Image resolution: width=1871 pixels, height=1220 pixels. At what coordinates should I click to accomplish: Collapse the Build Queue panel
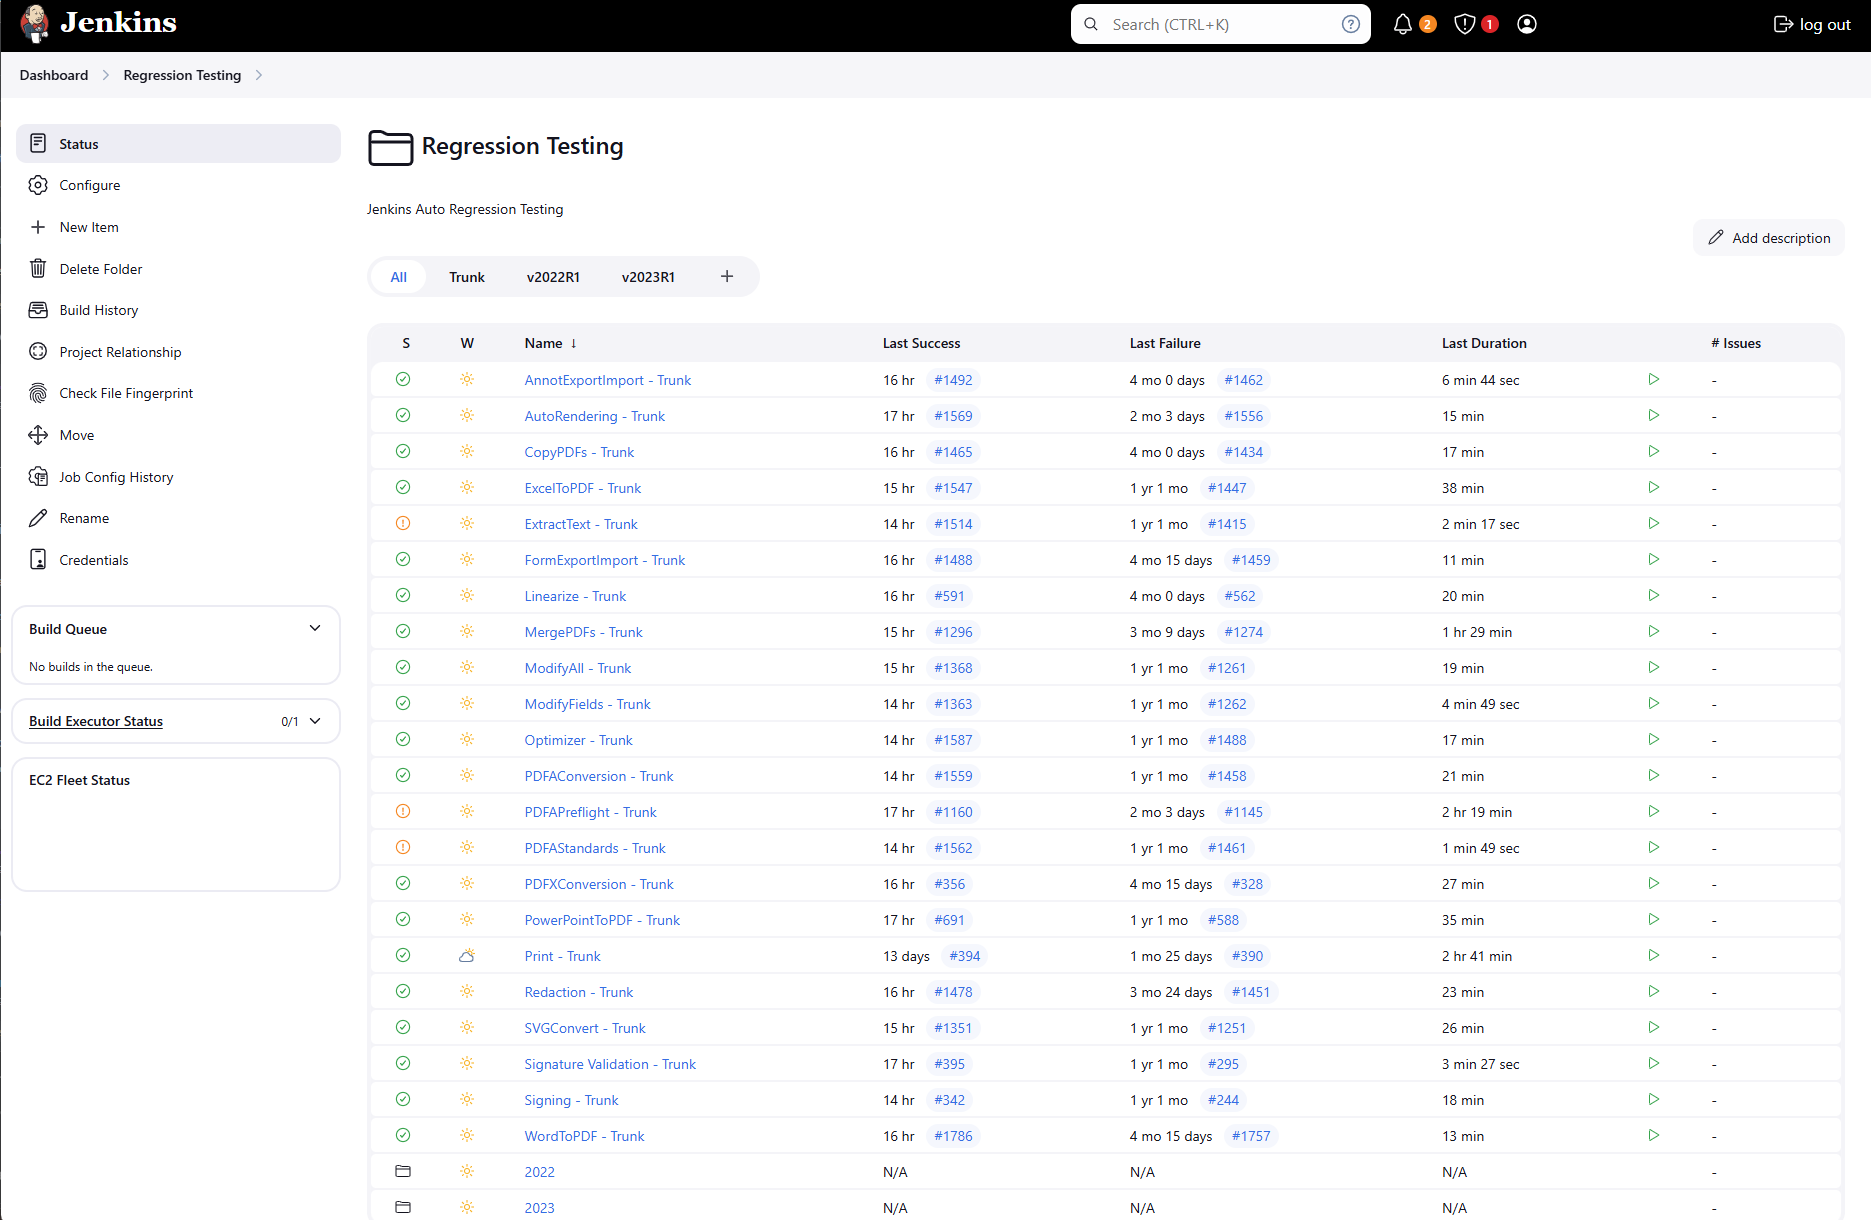[315, 628]
